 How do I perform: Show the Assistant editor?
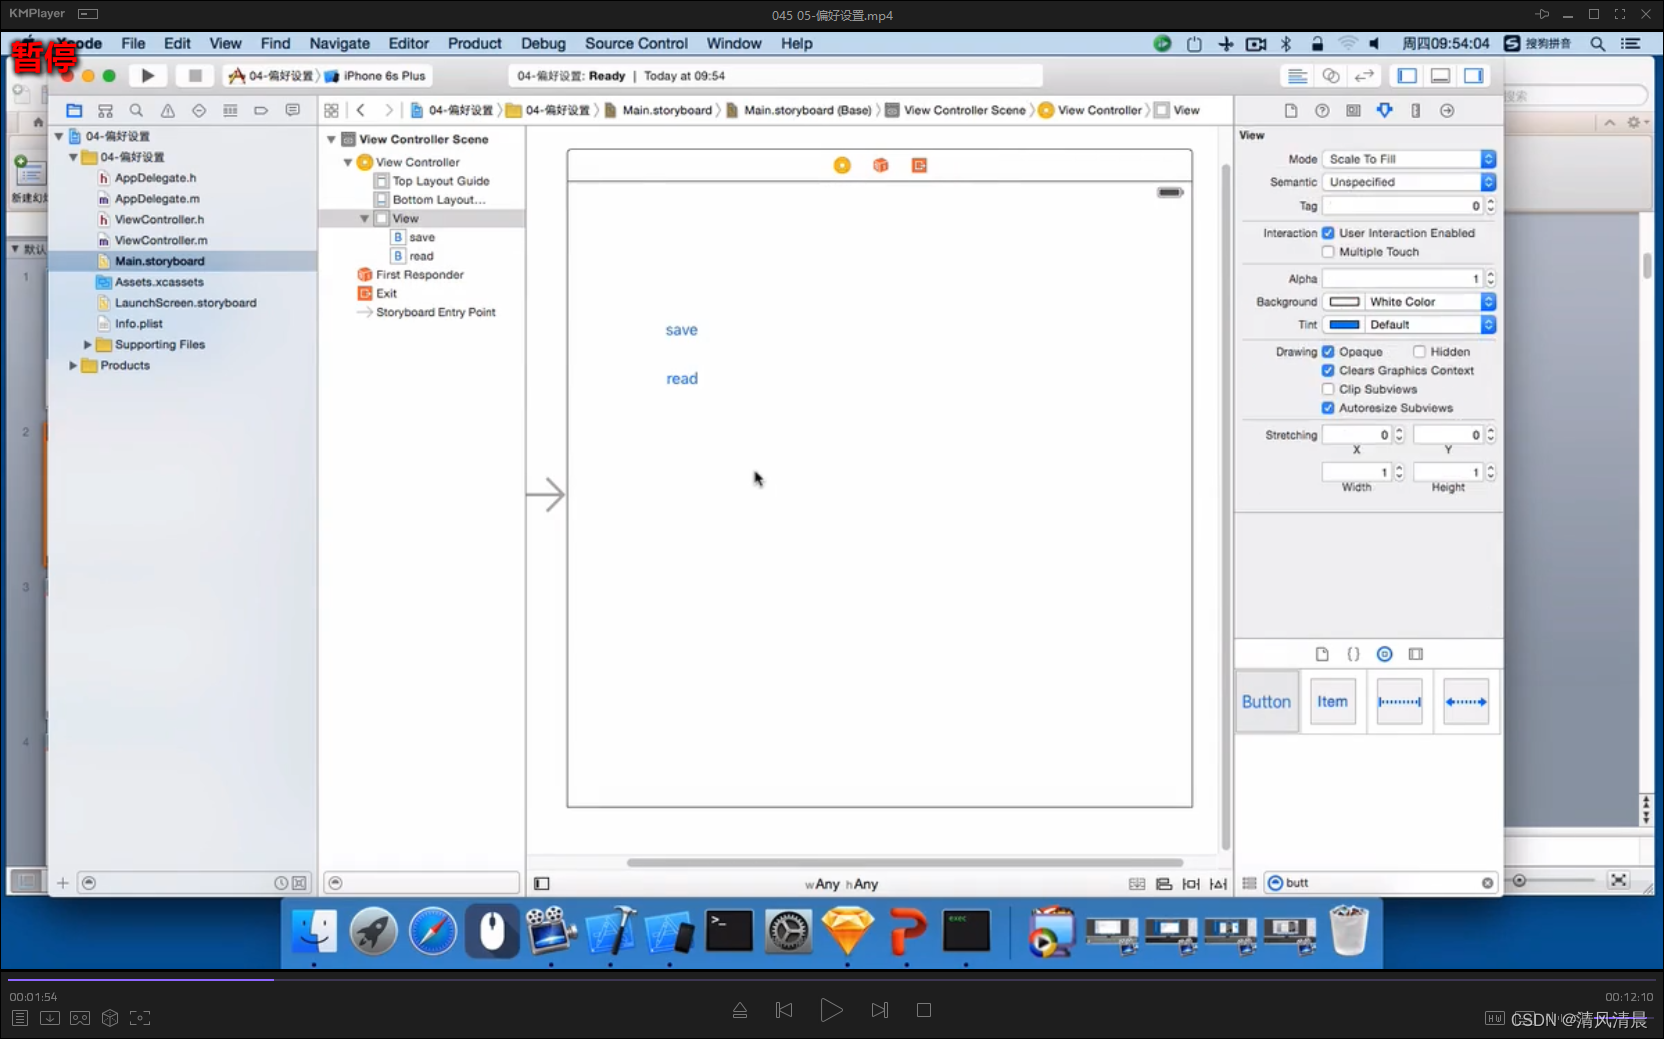[1331, 76]
